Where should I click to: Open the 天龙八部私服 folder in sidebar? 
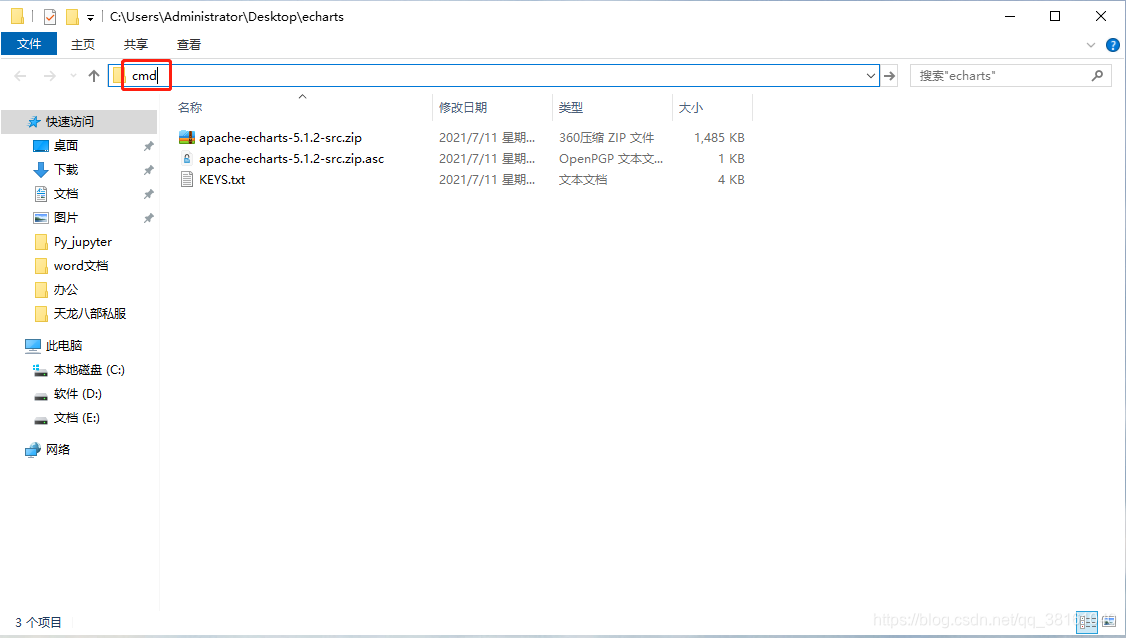point(89,313)
